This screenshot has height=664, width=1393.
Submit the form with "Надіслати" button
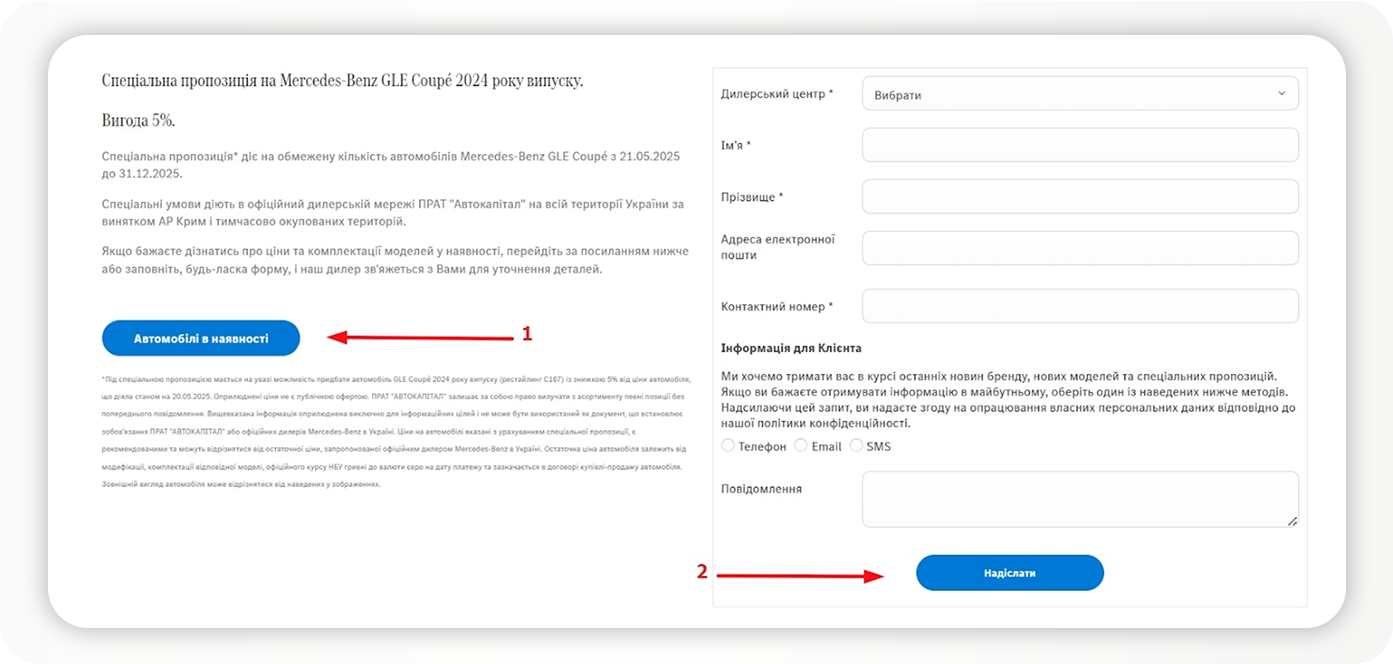(1010, 573)
